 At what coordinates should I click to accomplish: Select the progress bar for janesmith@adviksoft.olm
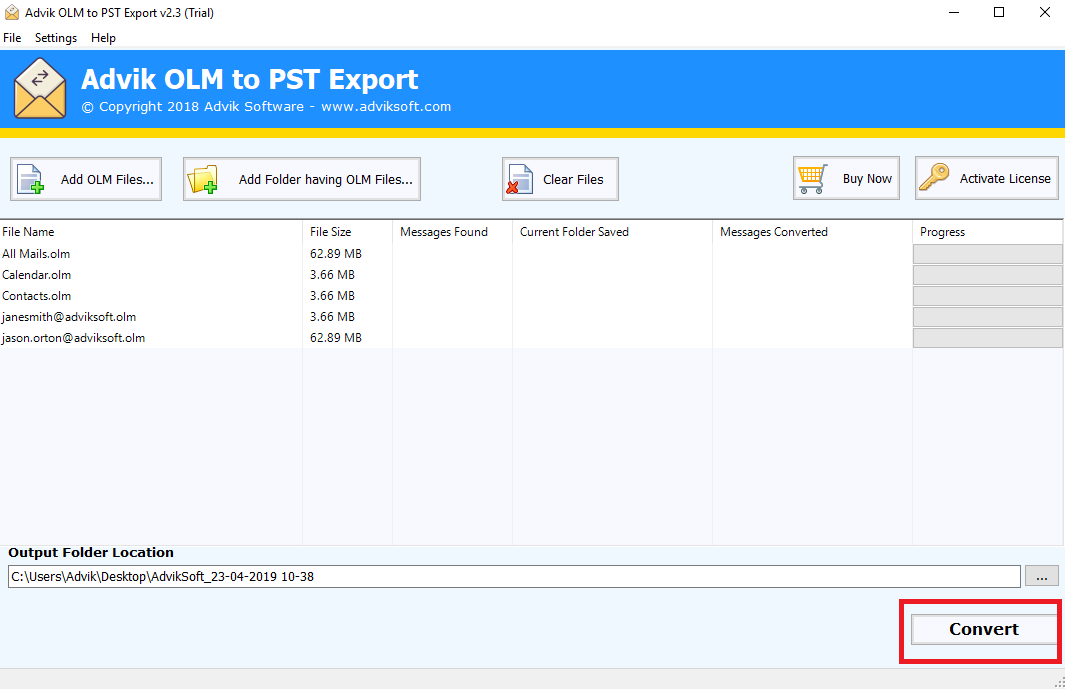pos(988,317)
